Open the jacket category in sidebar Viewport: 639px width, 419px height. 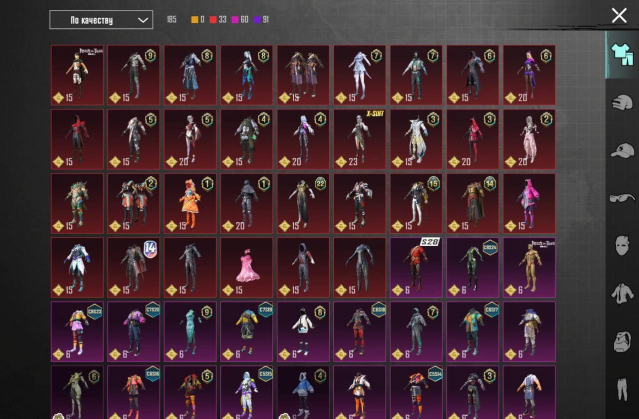point(621,293)
